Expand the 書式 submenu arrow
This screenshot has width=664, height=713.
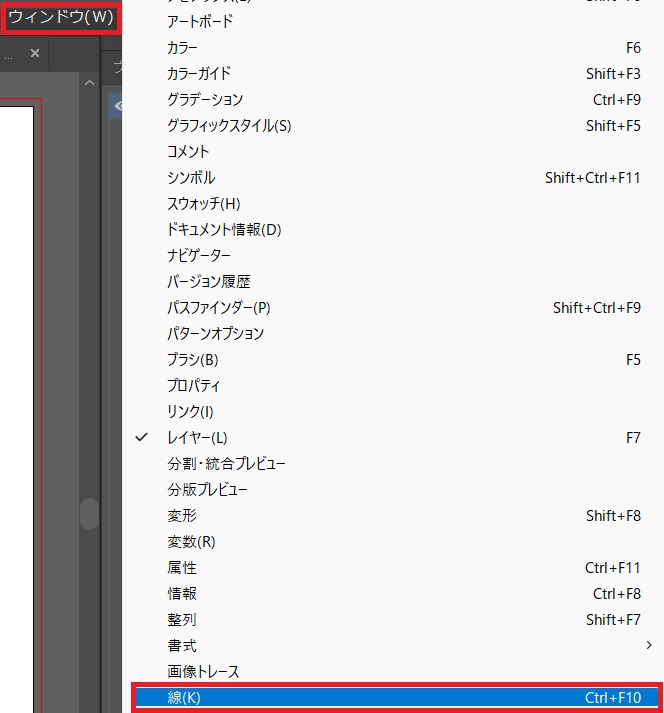pyautogui.click(x=650, y=646)
